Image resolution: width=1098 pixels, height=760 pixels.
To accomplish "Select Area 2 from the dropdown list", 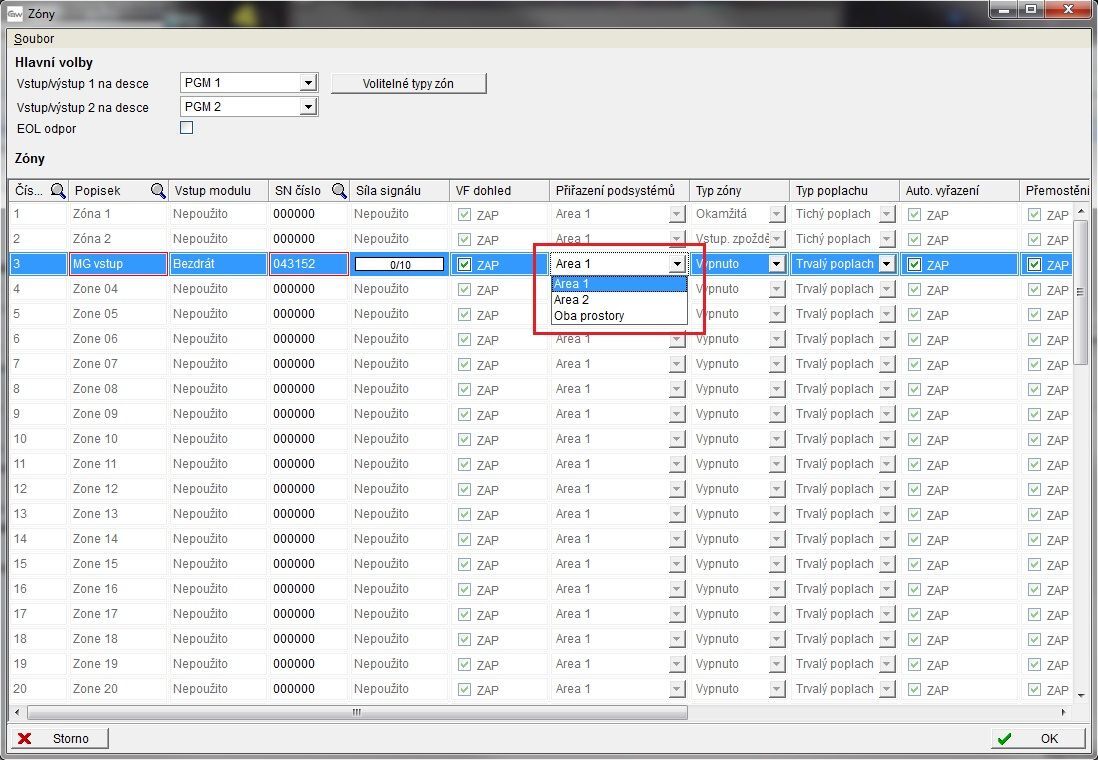I will click(x=572, y=300).
